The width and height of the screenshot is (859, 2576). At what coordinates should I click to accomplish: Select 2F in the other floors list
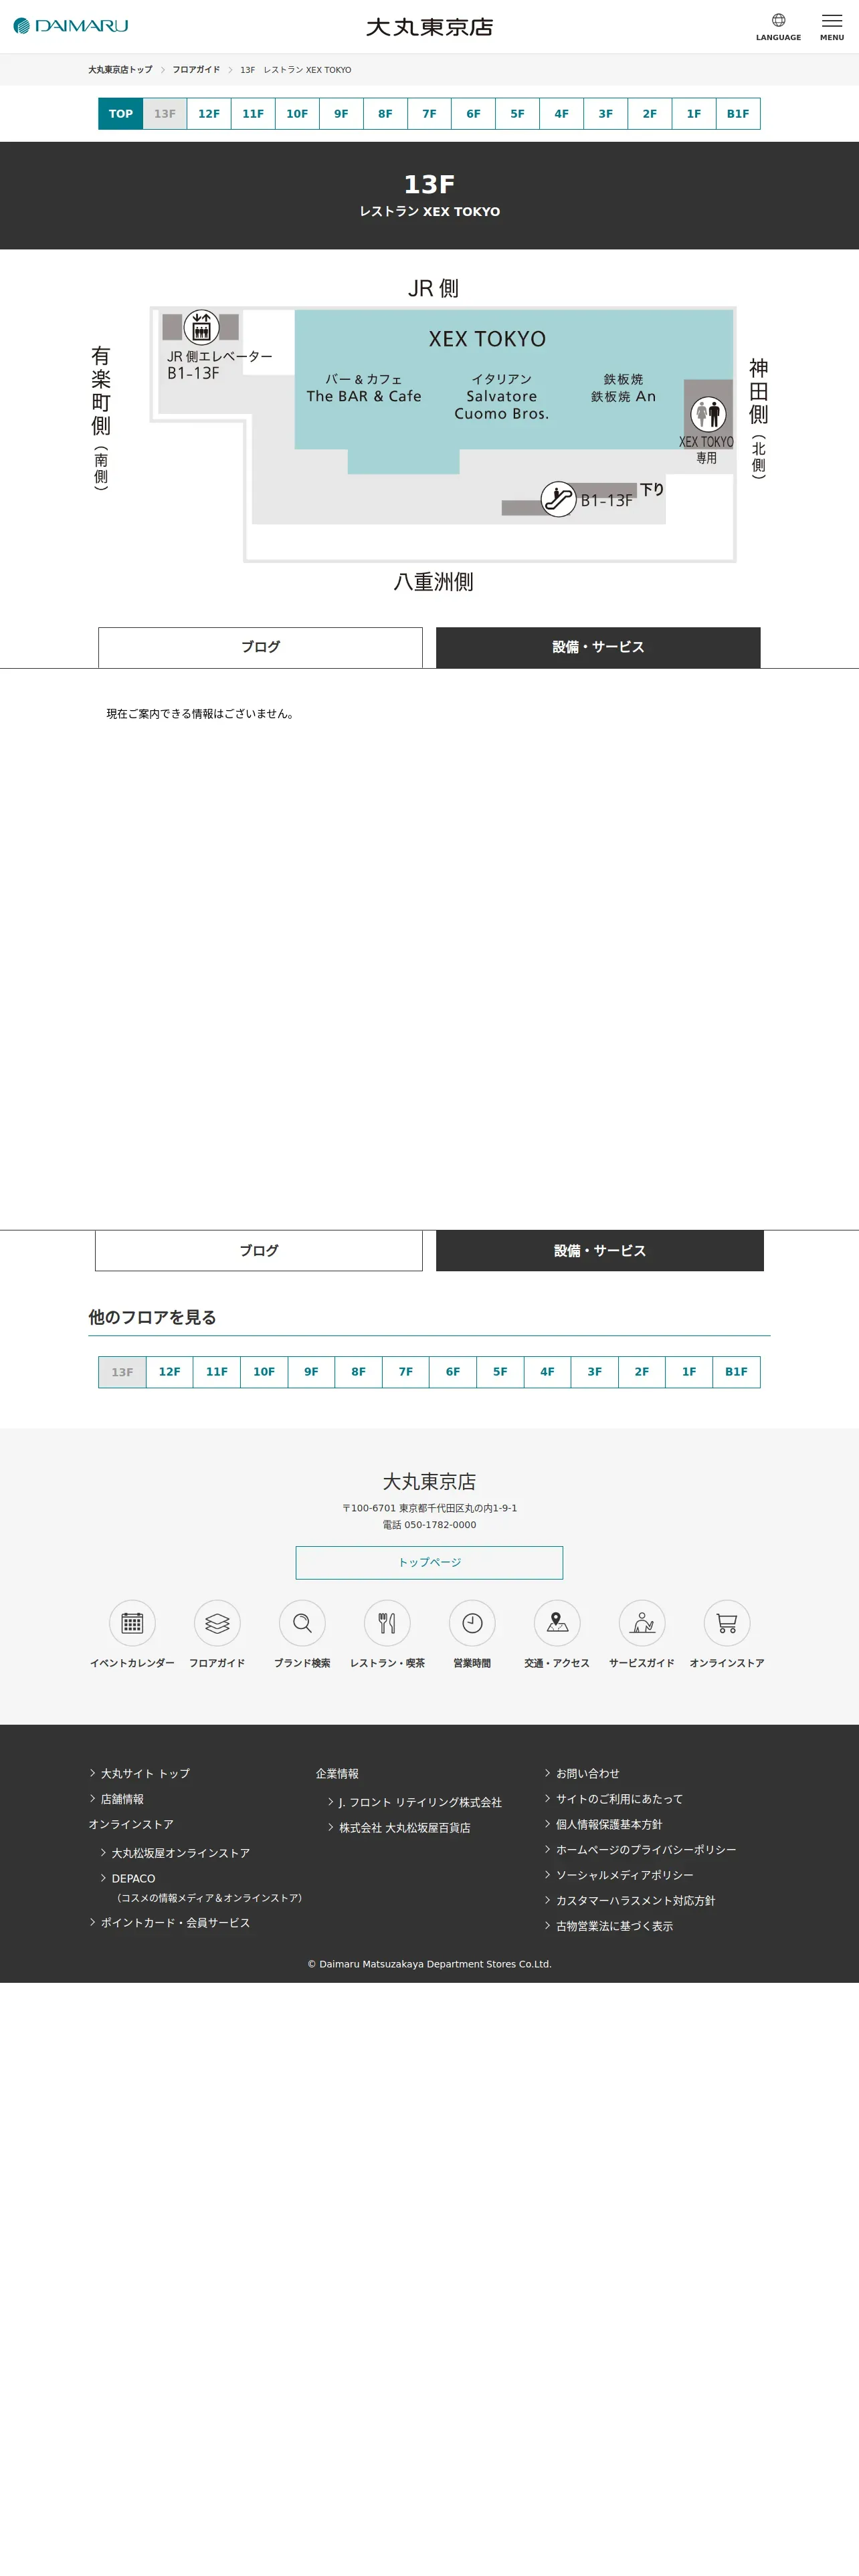click(642, 1372)
